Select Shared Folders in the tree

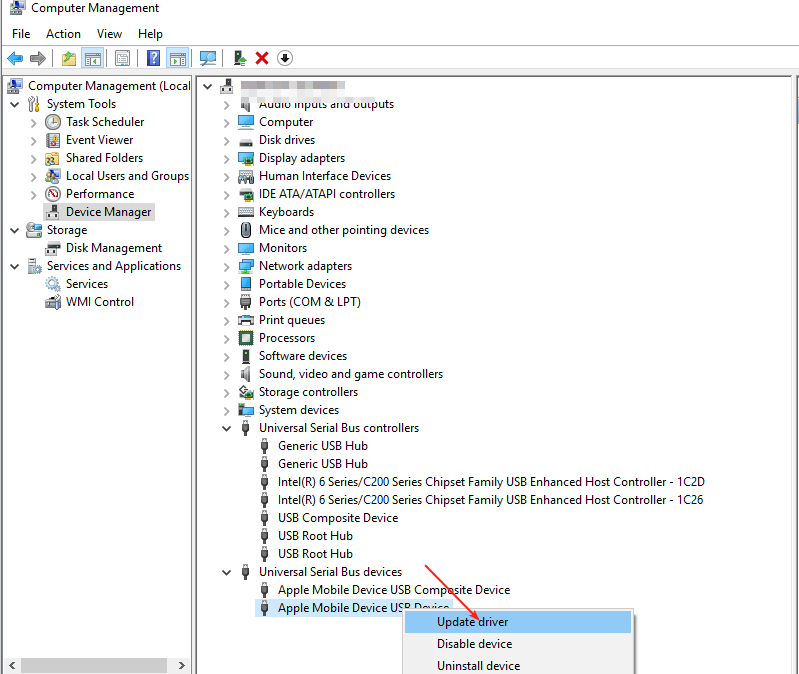[104, 158]
